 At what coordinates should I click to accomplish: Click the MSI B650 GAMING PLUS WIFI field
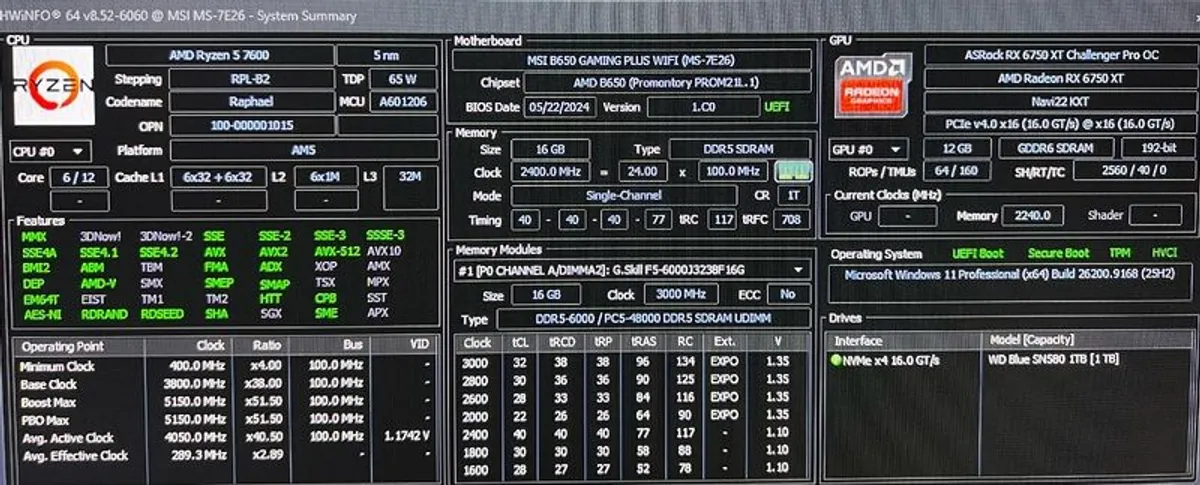click(x=632, y=59)
